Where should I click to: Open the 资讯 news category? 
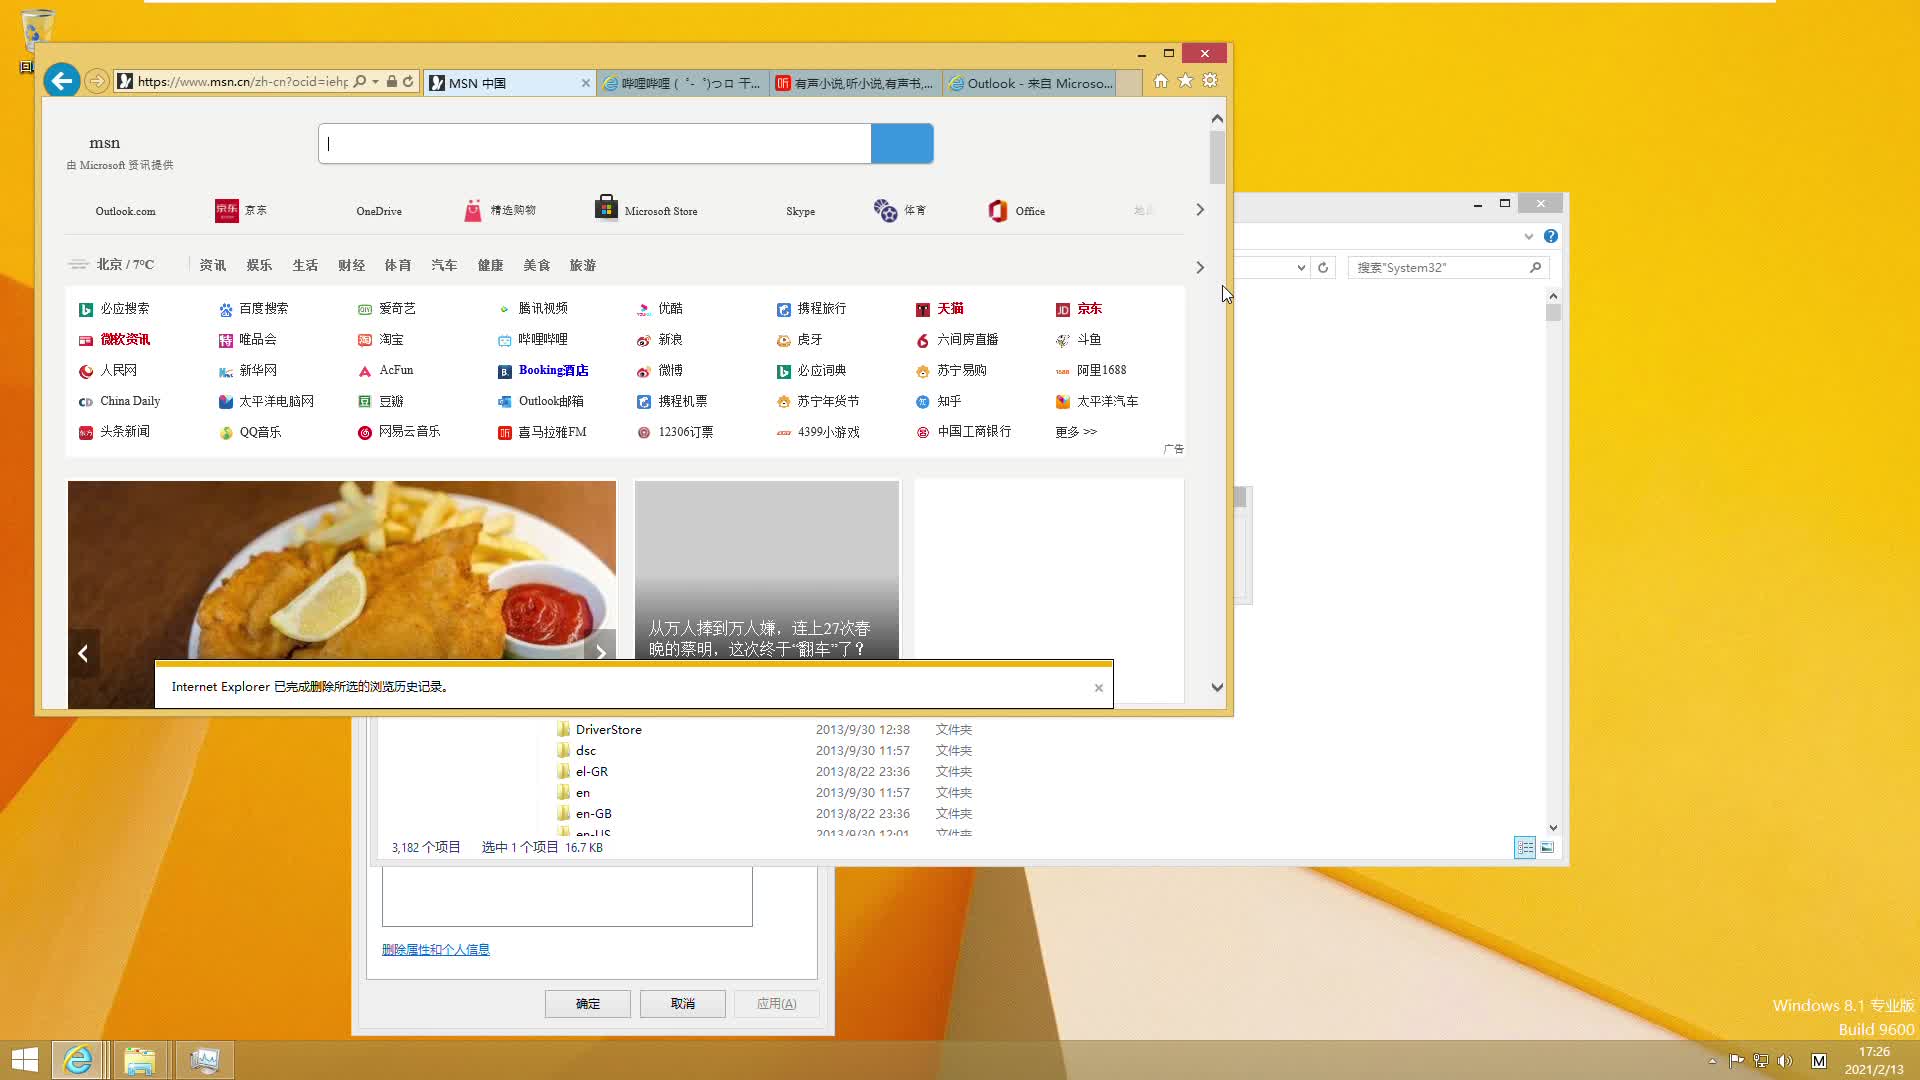tap(213, 266)
